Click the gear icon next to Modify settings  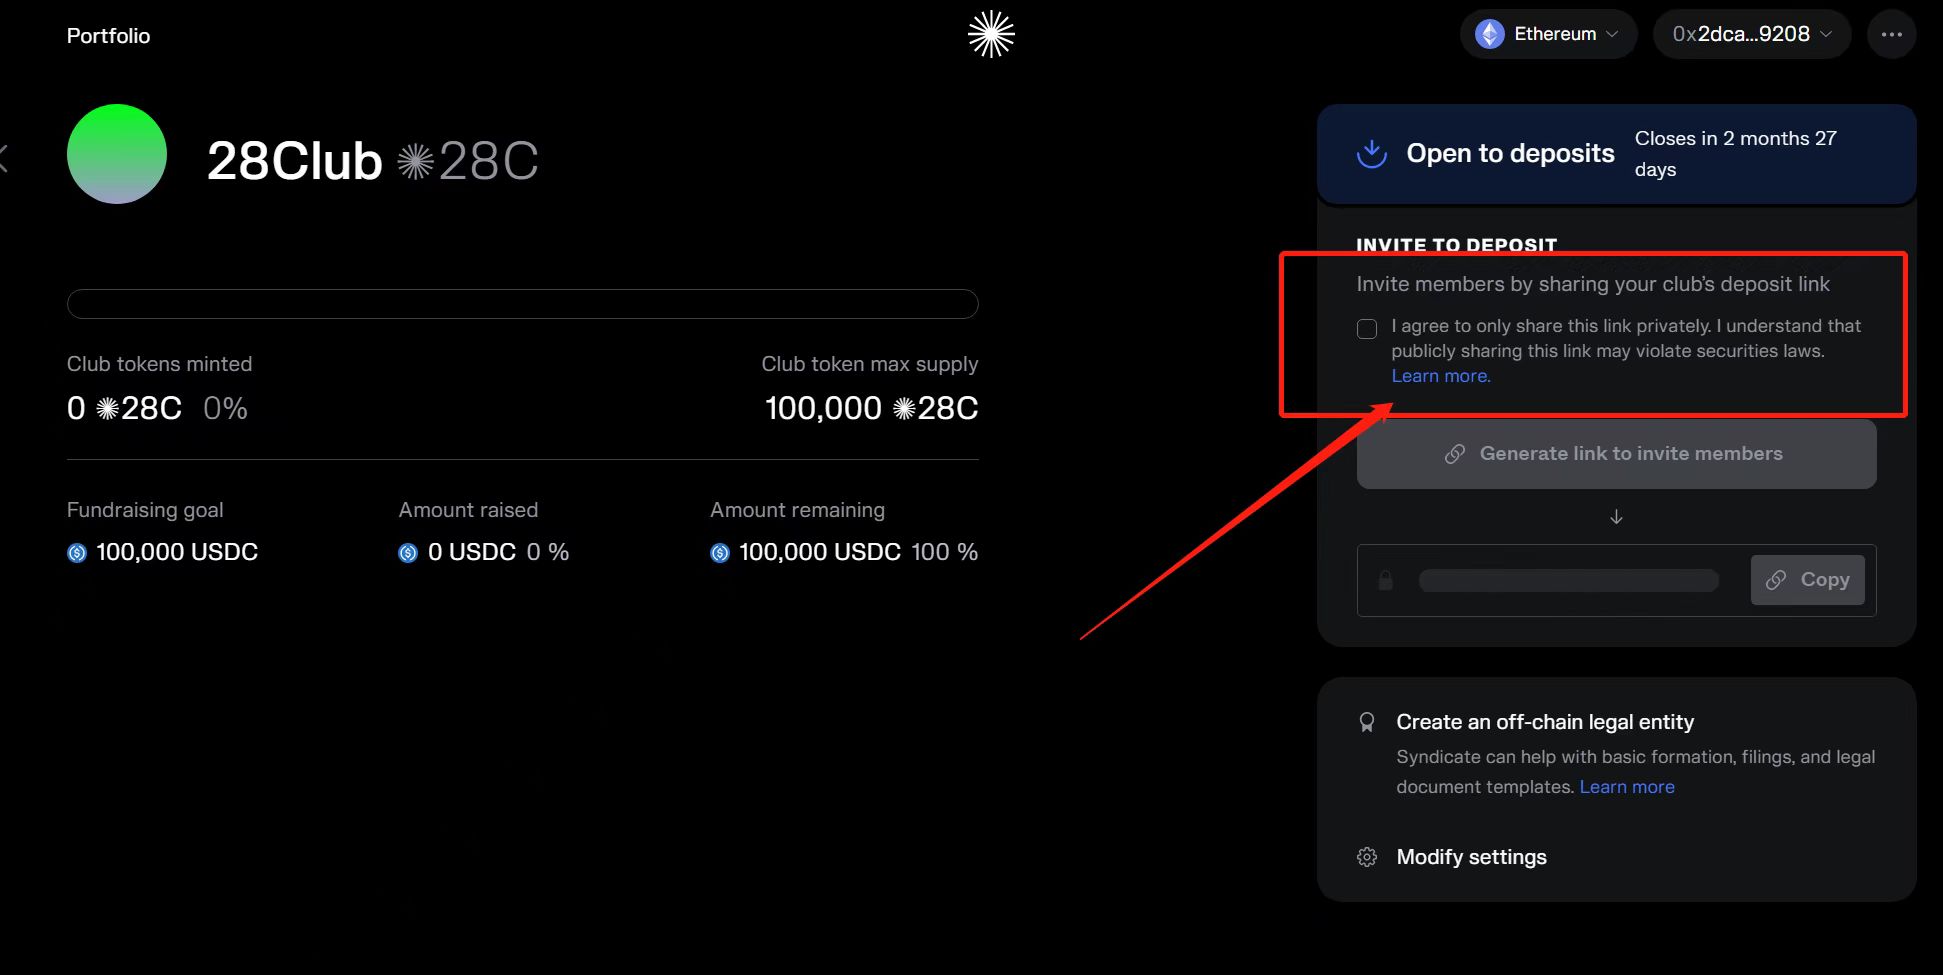[1366, 857]
